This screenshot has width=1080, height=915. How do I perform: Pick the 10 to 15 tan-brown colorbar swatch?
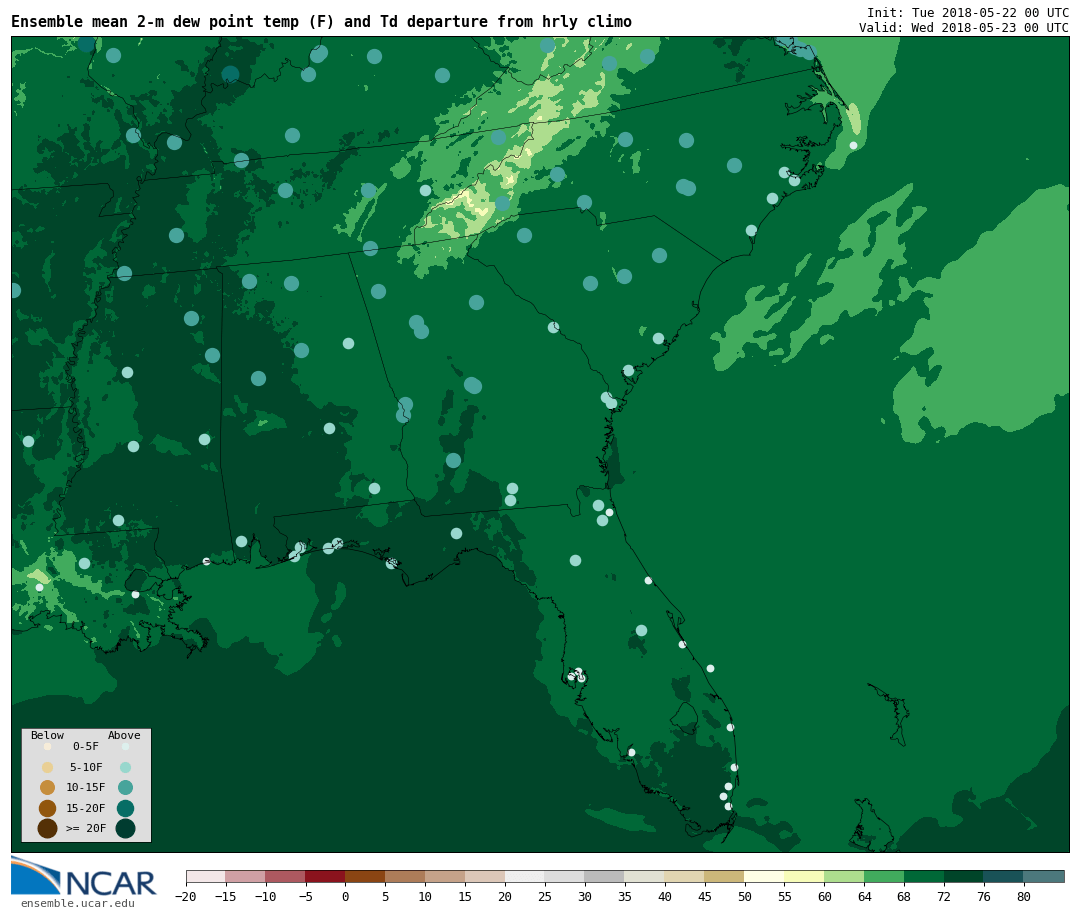point(445,876)
